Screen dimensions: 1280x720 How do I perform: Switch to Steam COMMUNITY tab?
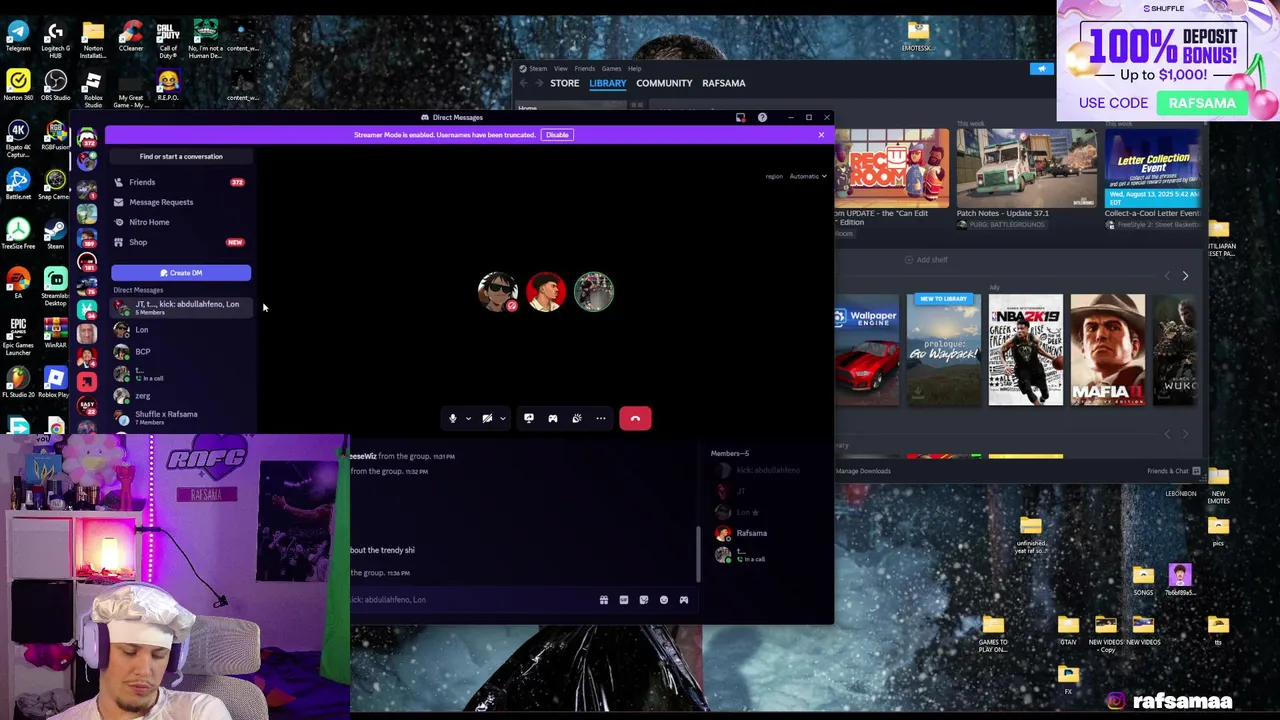664,83
